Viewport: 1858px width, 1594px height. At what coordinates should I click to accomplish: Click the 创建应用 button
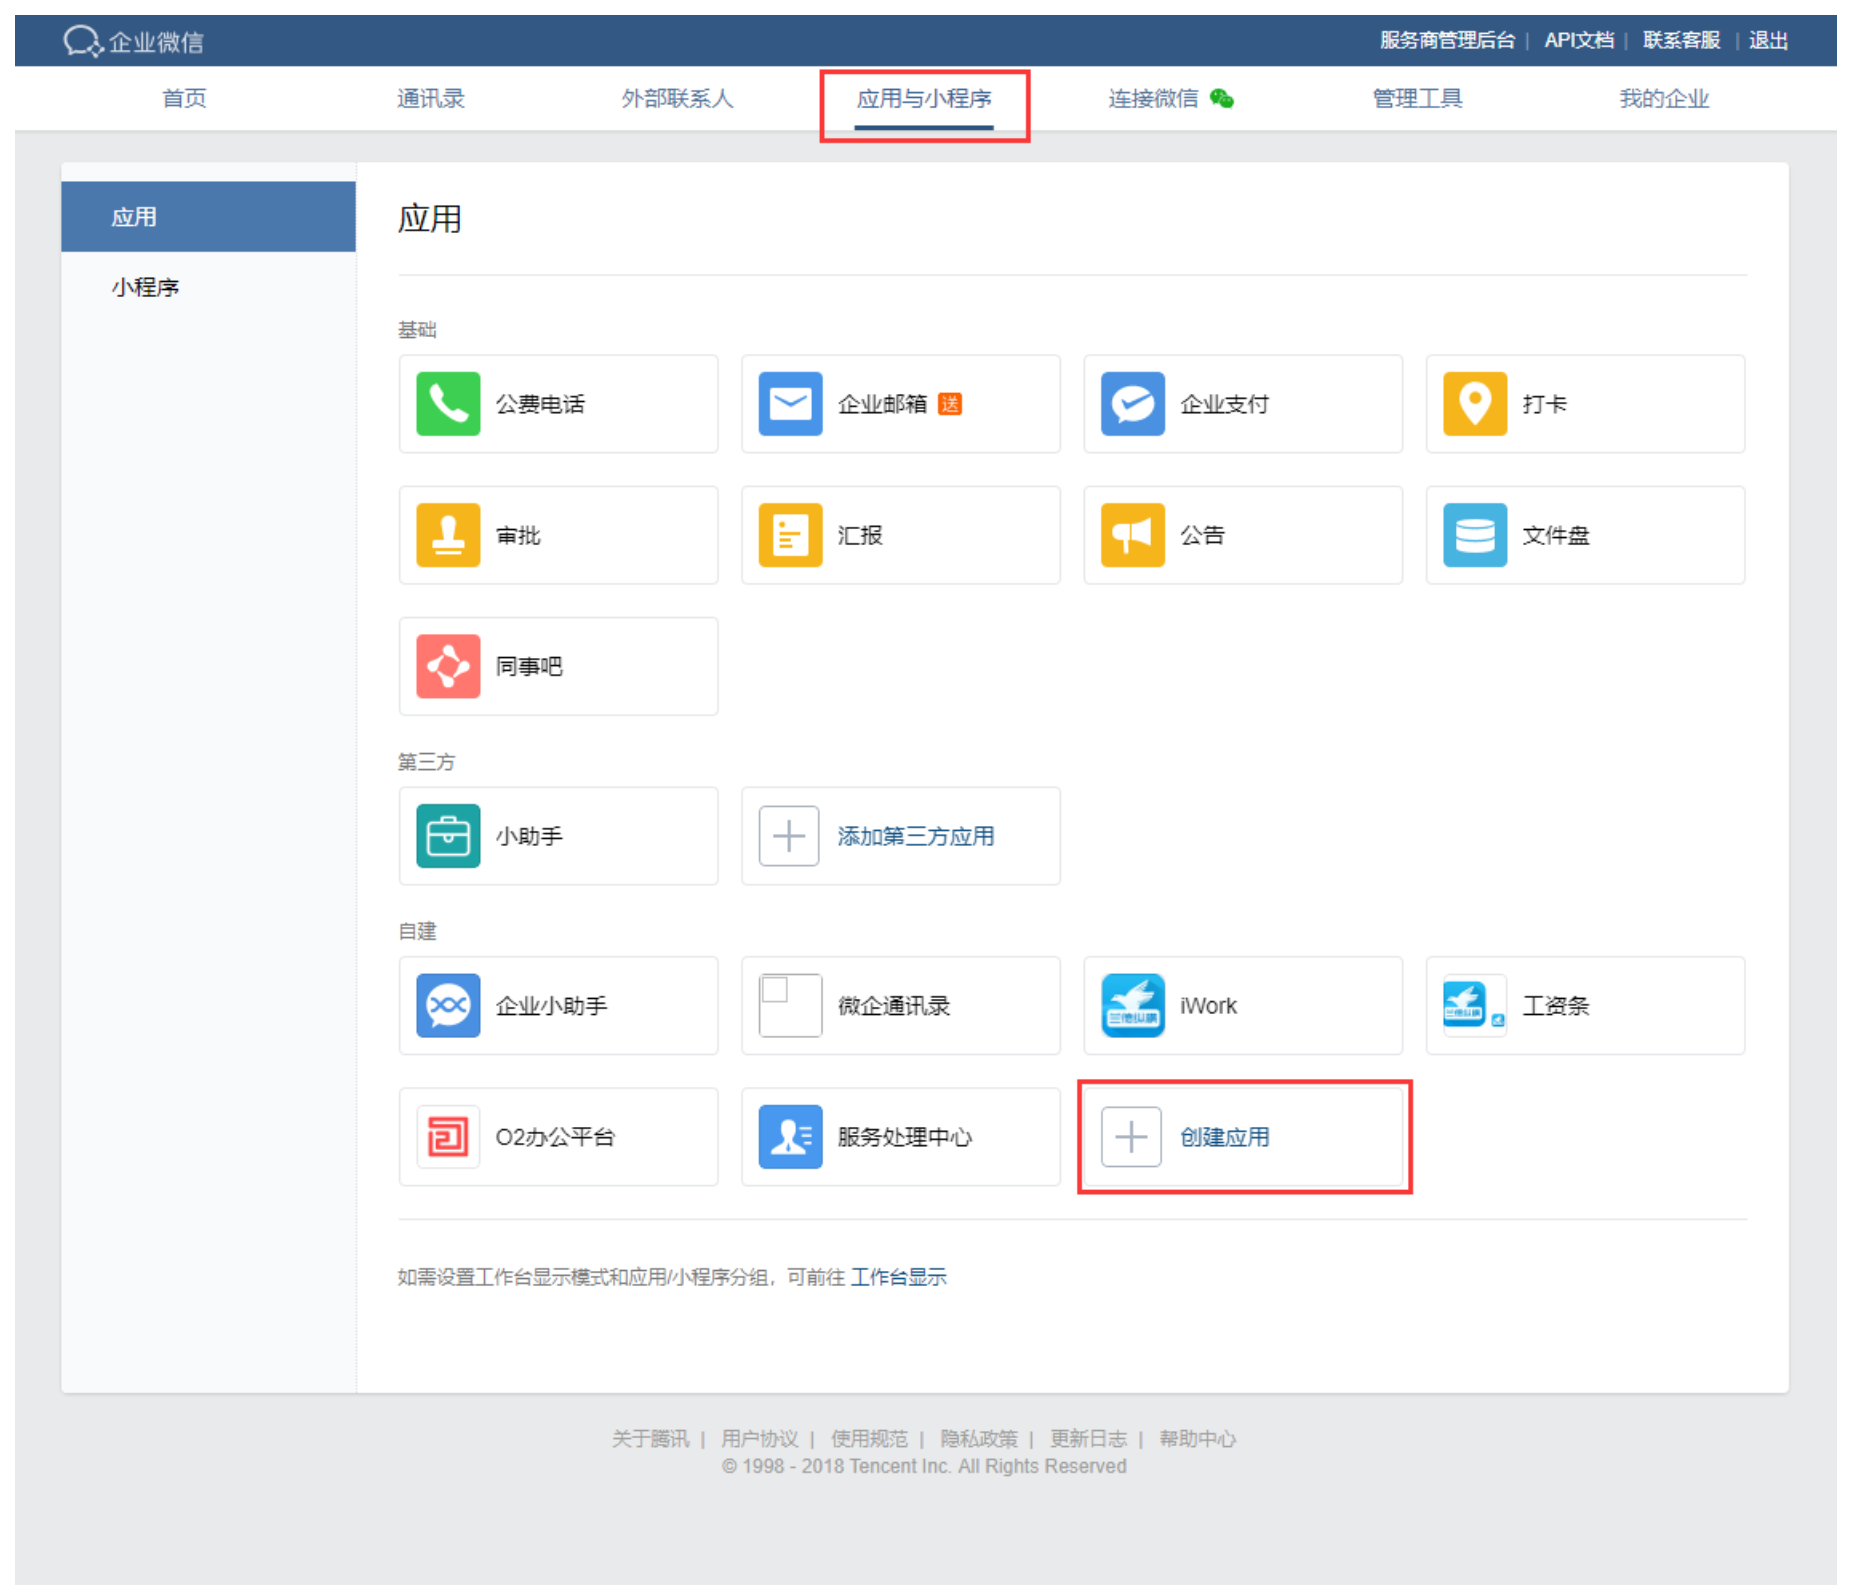click(1224, 1137)
